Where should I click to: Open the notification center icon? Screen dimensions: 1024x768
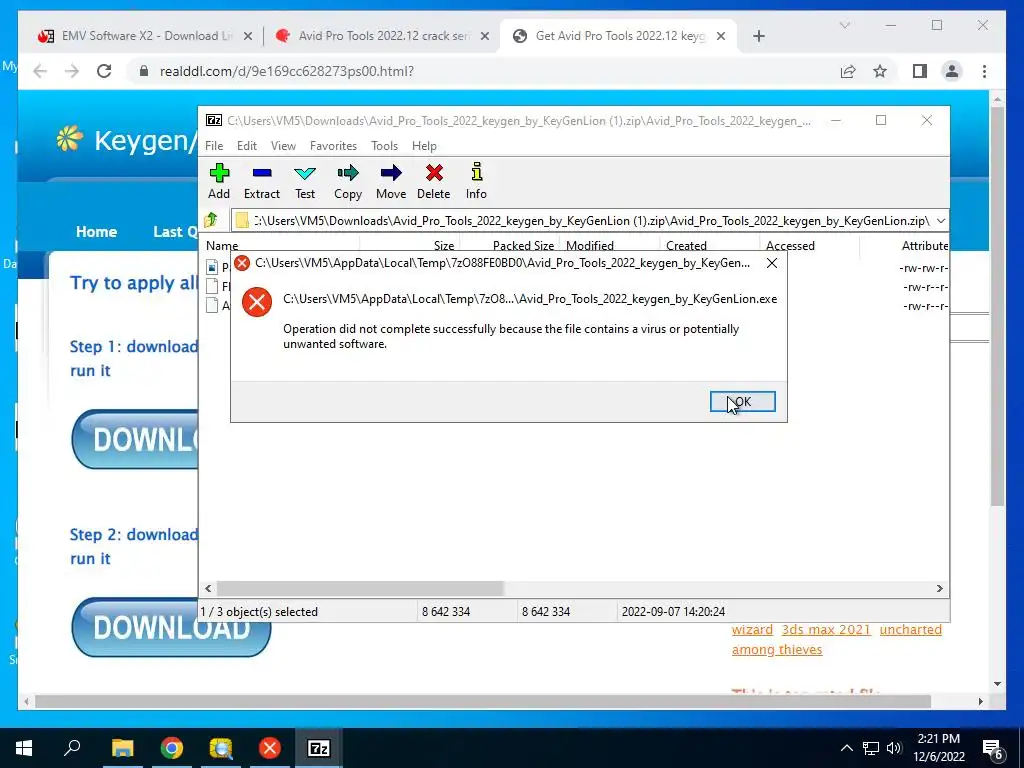993,749
